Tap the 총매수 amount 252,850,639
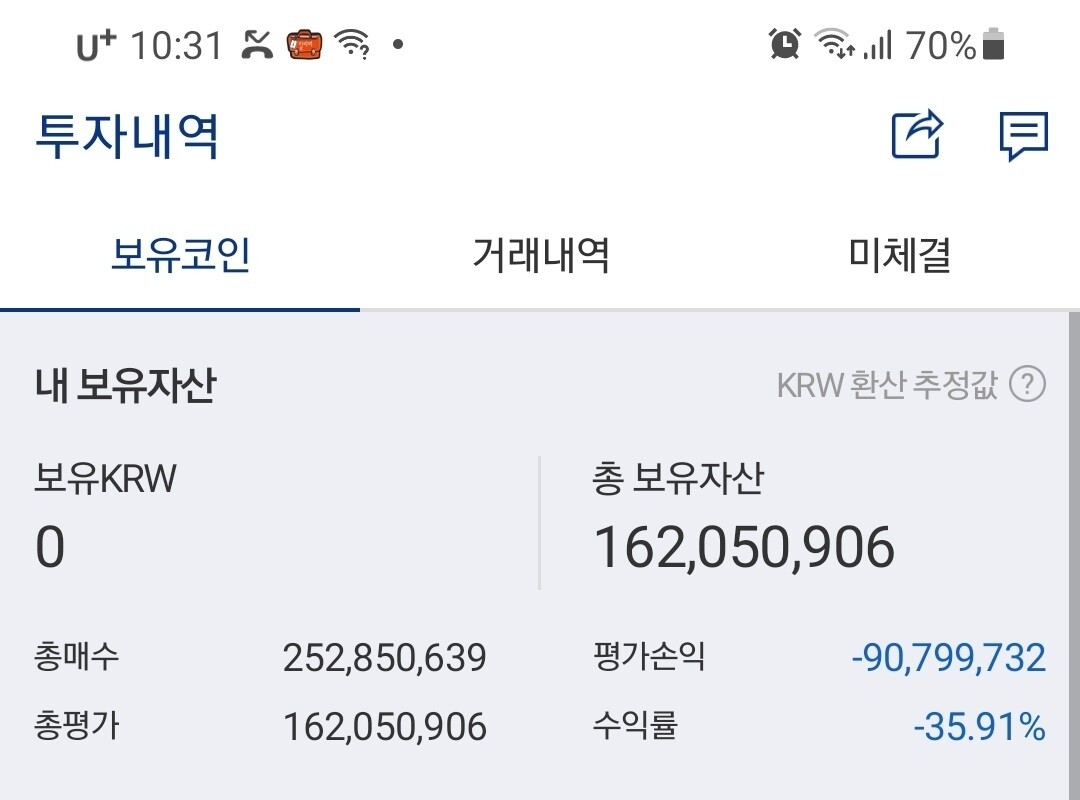 point(385,657)
